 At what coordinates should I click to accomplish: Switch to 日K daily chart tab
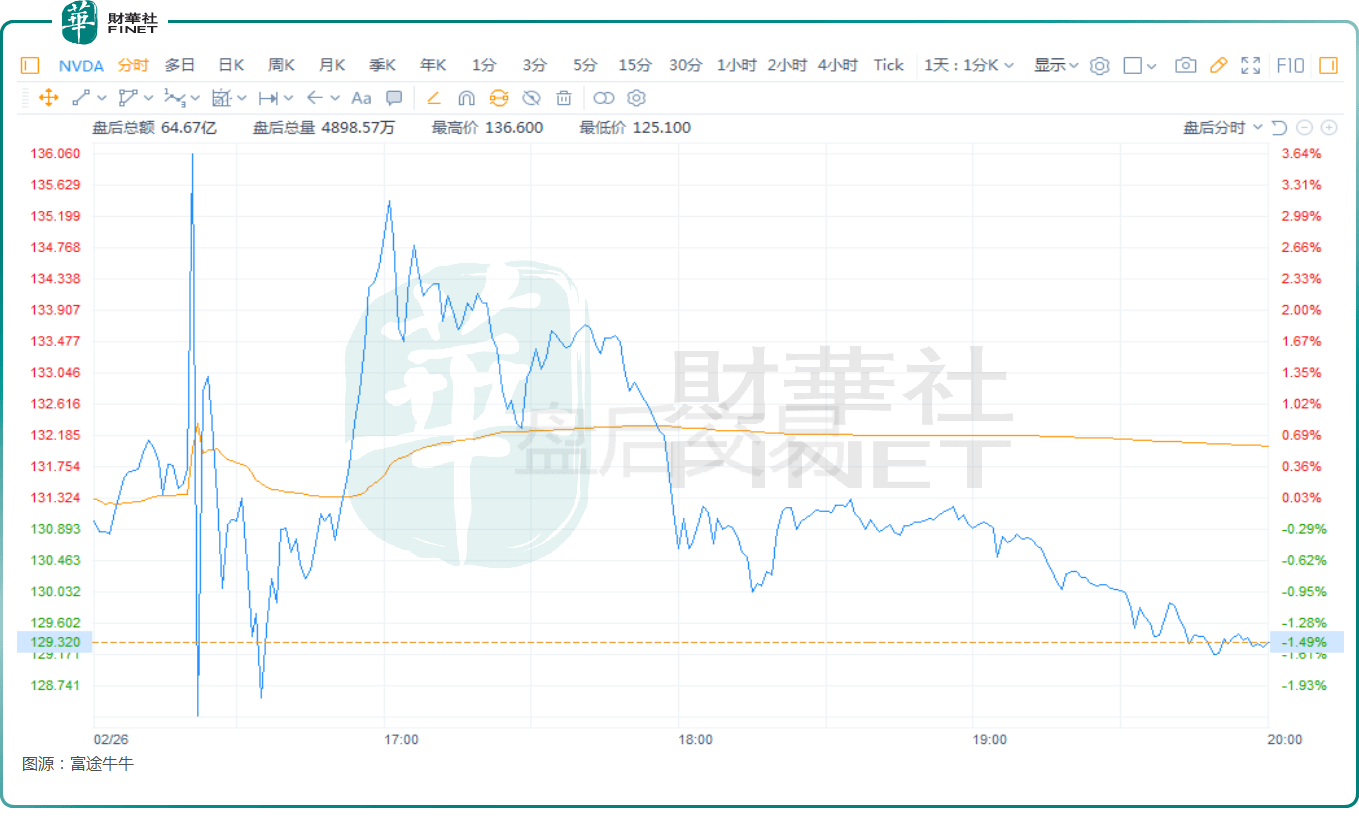pos(231,65)
